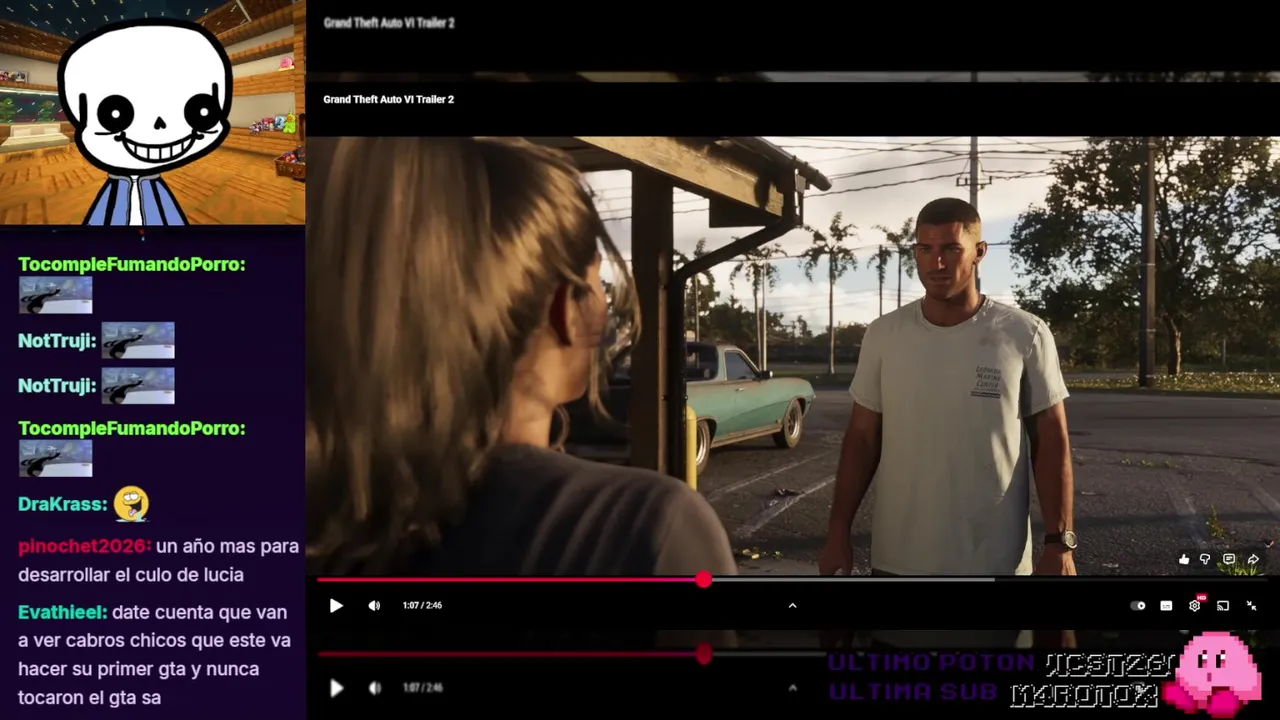Click the message 'desarrollar el culo de lucia'

point(131,575)
